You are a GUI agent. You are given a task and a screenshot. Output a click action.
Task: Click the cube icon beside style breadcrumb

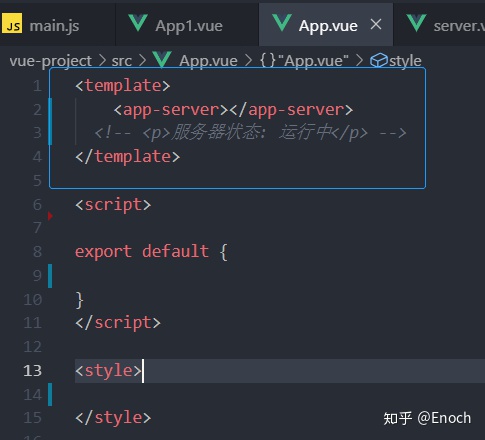pos(379,61)
